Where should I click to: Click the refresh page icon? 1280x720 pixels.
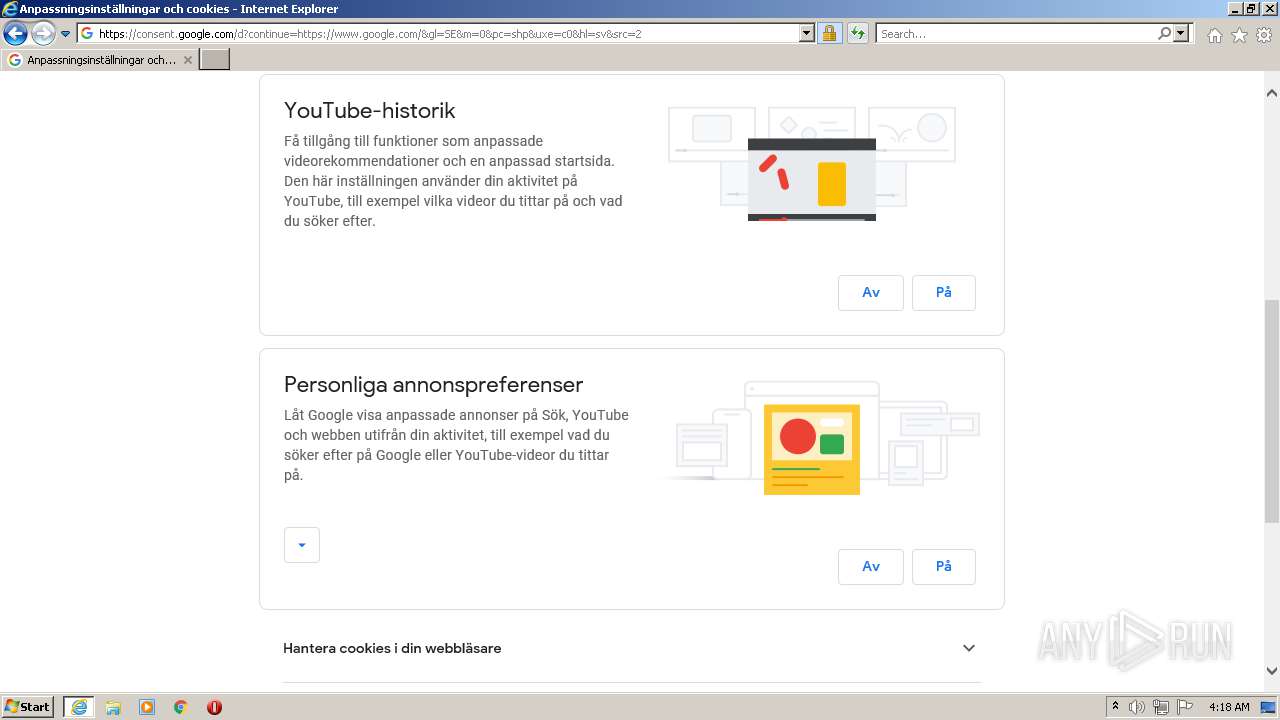pyautogui.click(x=858, y=33)
